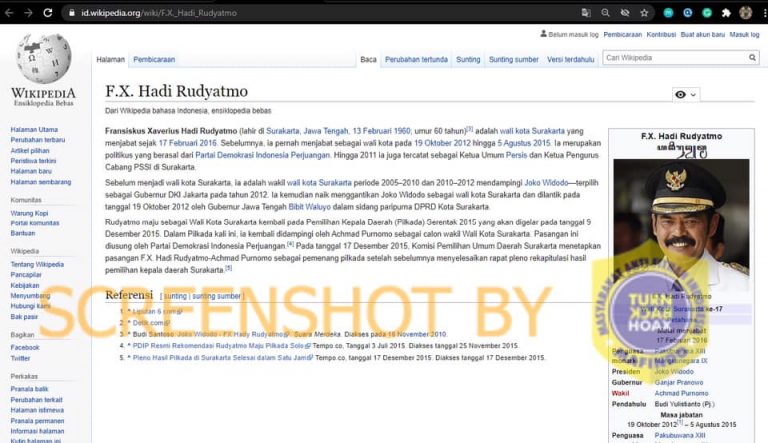The height and width of the screenshot is (443, 768).
Task: Go to Halaman Utama in the sidebar
Action: pyautogui.click(x=34, y=129)
